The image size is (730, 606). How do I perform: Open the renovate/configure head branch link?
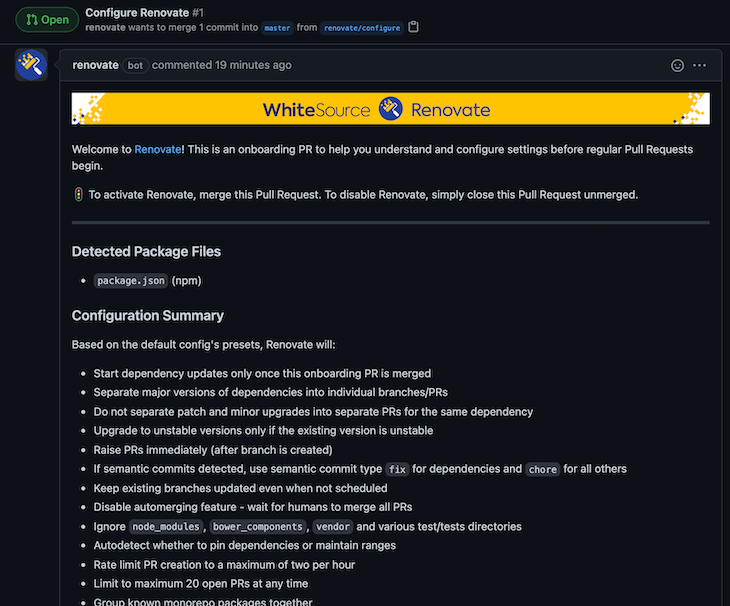tap(362, 28)
